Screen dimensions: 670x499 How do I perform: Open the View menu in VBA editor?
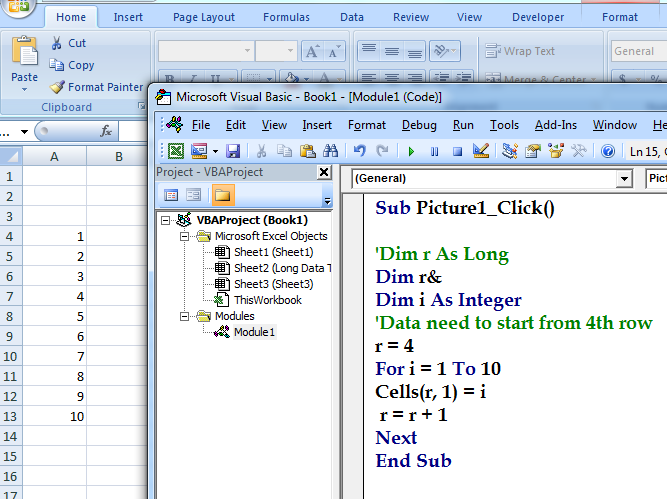pos(274,125)
